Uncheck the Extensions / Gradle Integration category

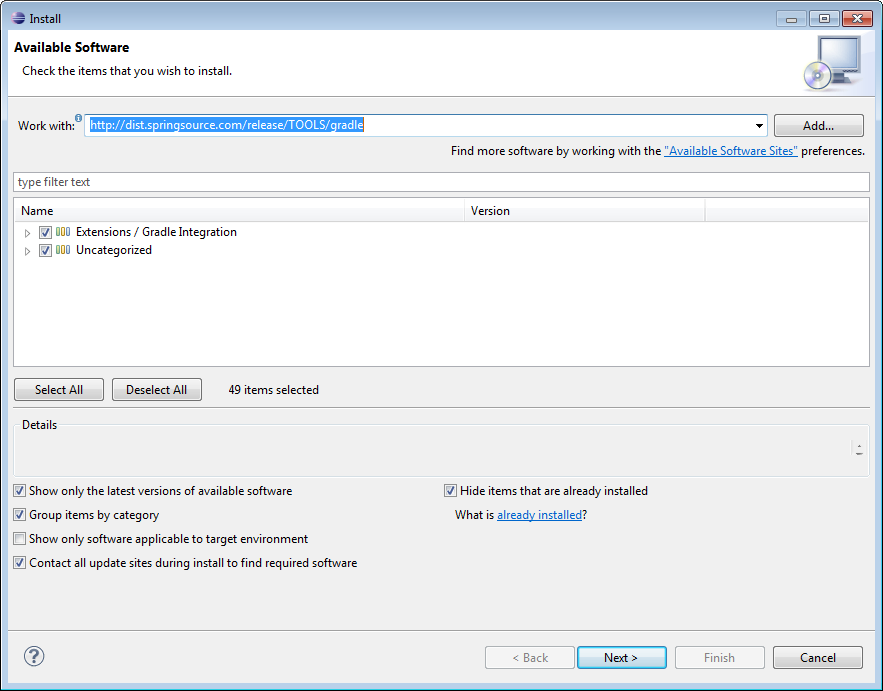coord(45,231)
